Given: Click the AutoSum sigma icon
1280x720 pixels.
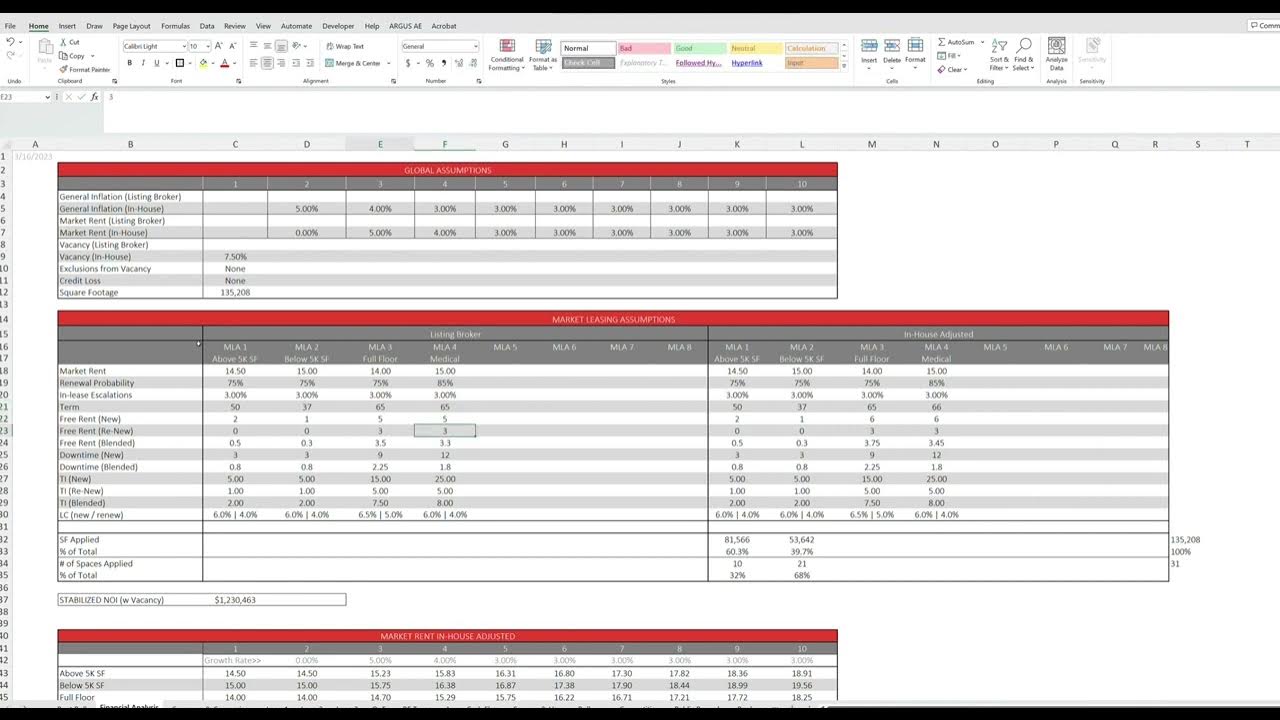Looking at the screenshot, I should point(942,42).
